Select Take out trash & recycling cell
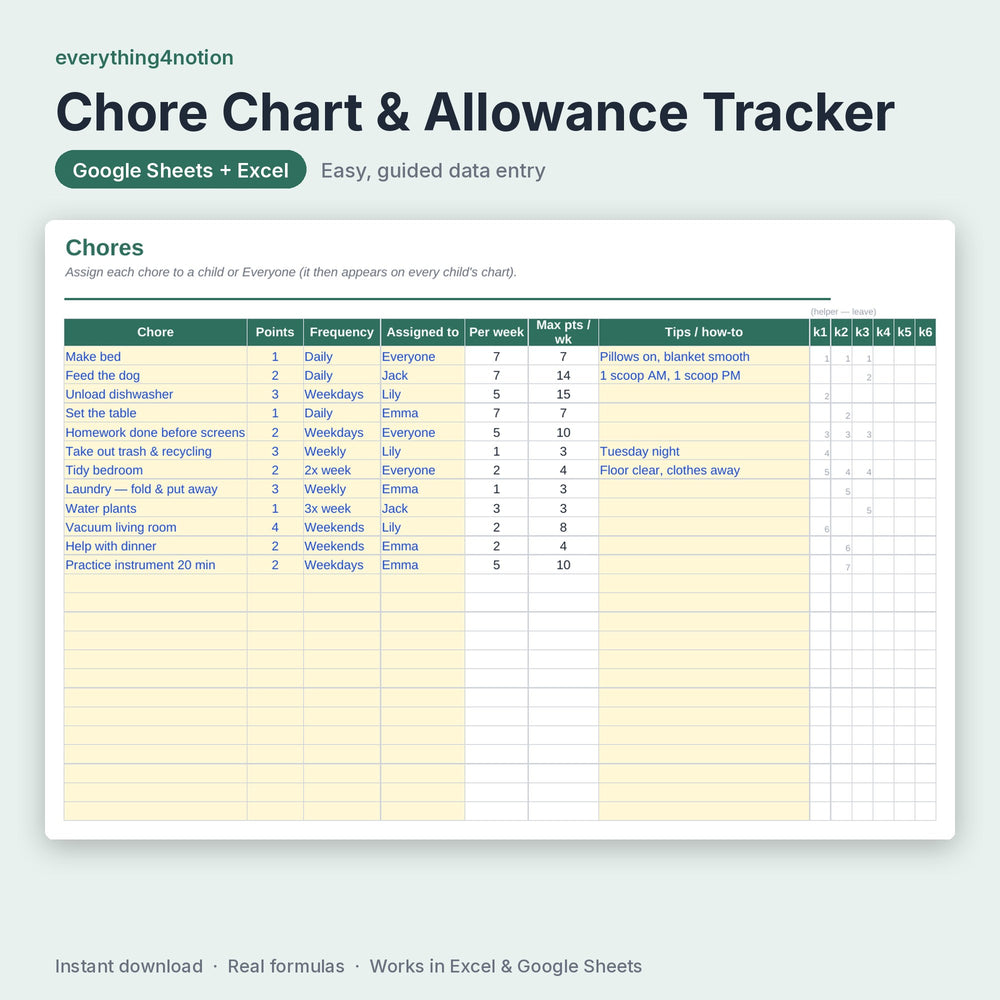Screen dimensions: 1000x1000 pos(156,452)
